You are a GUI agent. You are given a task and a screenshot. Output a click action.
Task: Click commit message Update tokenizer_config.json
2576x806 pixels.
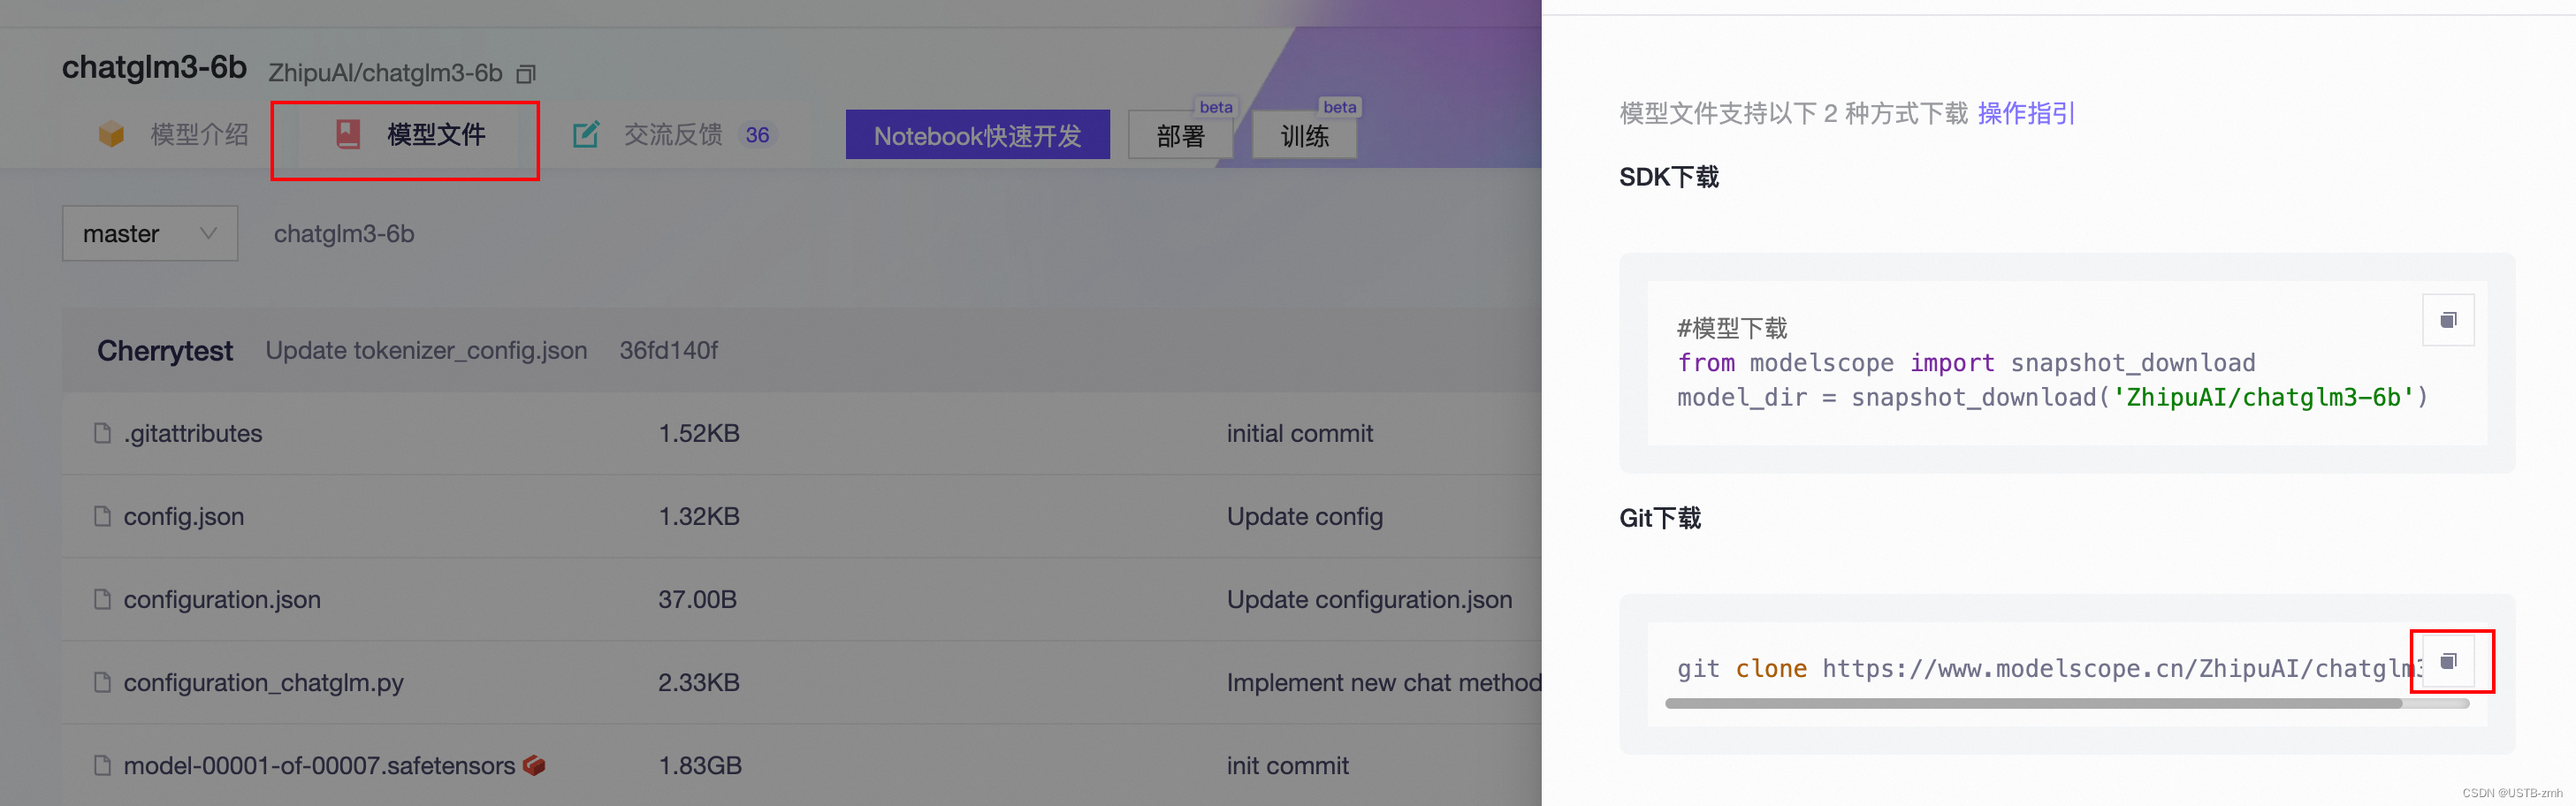[x=426, y=350]
